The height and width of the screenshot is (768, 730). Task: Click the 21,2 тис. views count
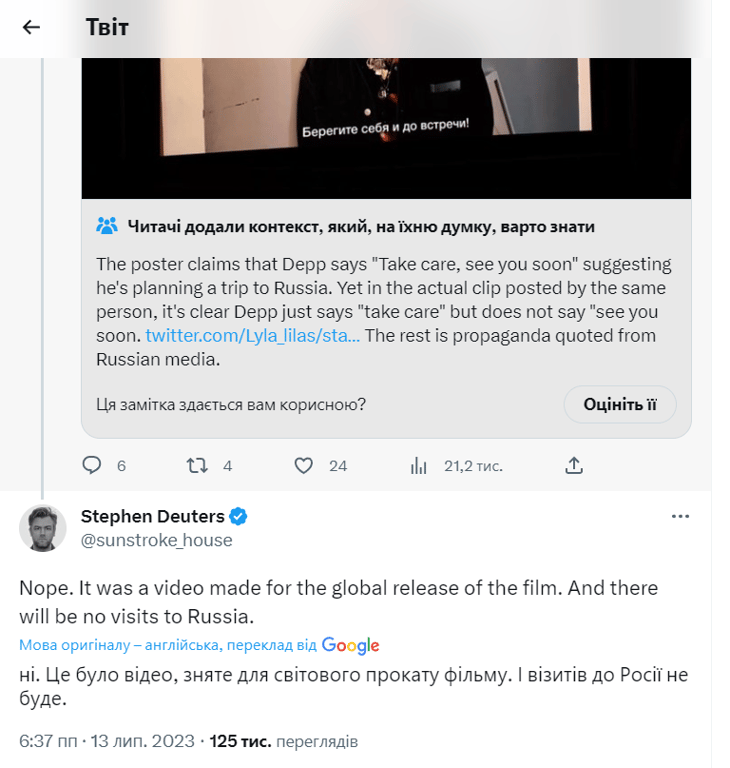(x=473, y=466)
